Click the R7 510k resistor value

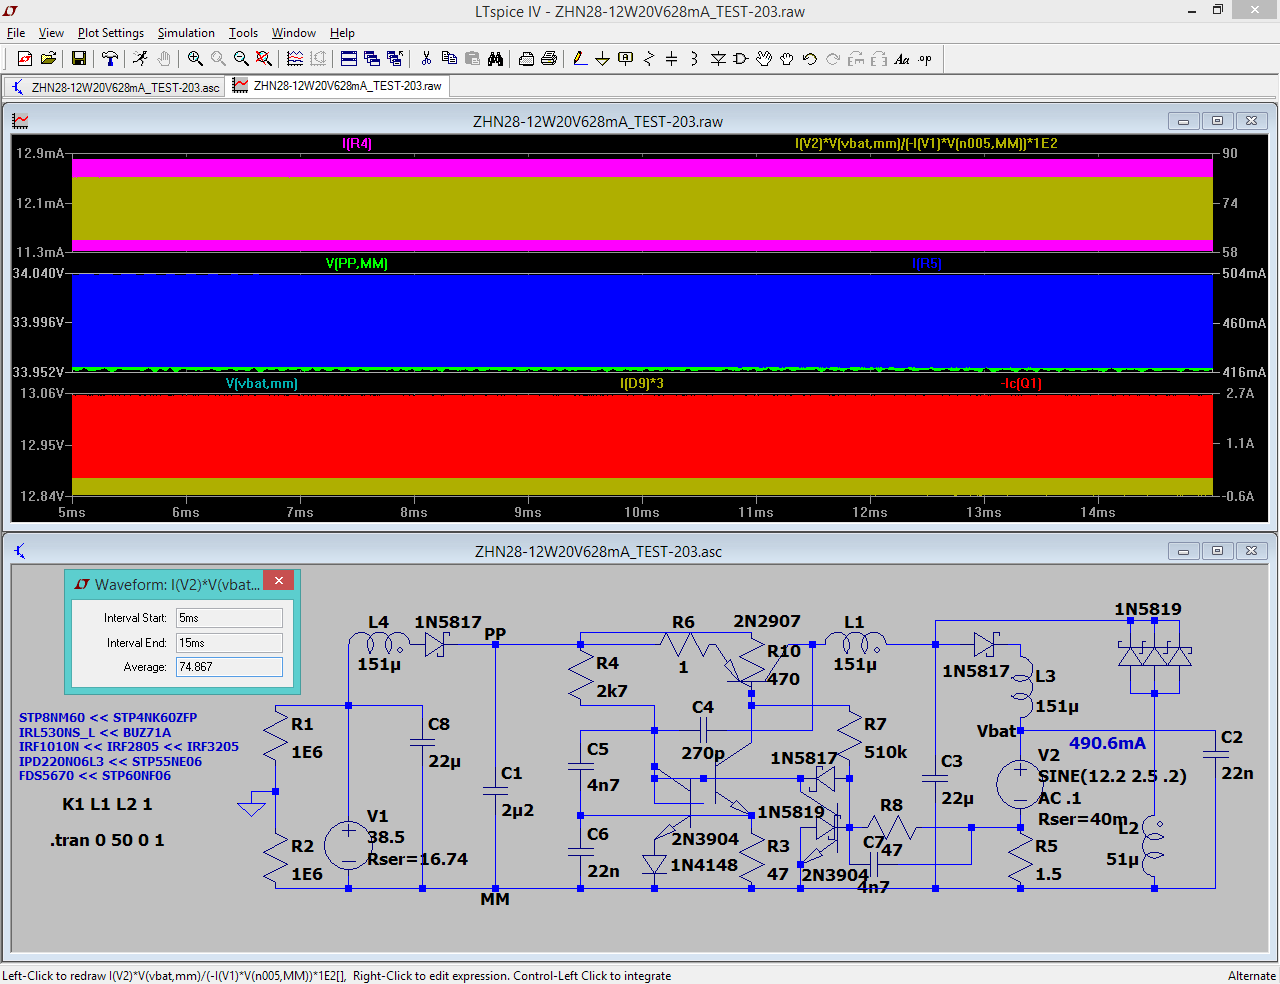(x=886, y=752)
